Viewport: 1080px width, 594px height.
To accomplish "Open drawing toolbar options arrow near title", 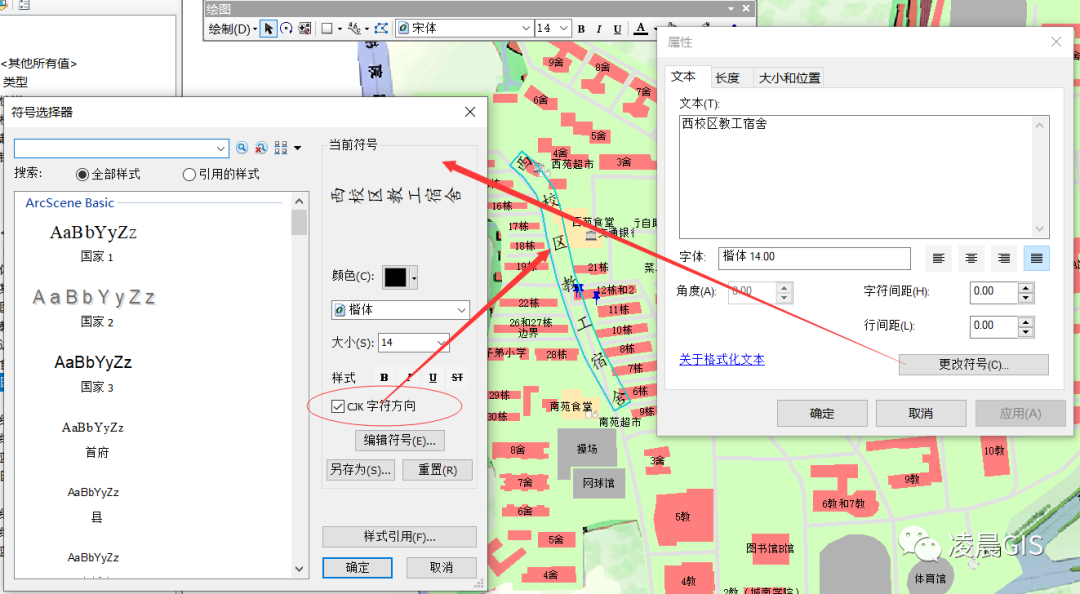I will pos(731,9).
